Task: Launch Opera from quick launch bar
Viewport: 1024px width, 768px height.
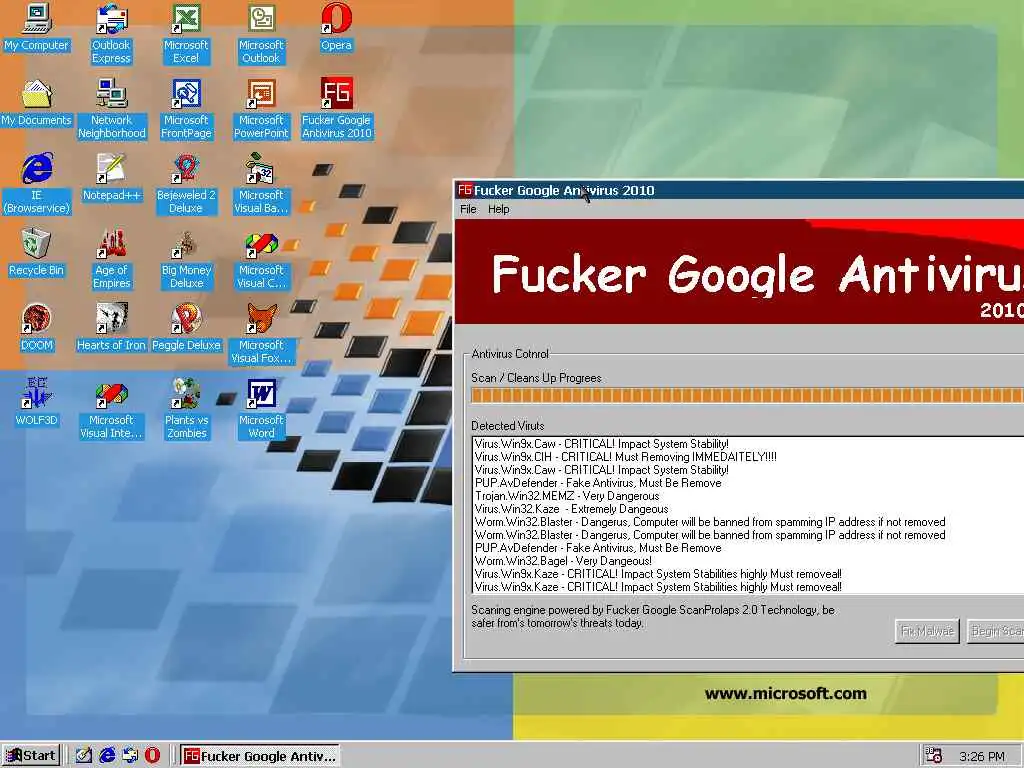Action: (152, 756)
